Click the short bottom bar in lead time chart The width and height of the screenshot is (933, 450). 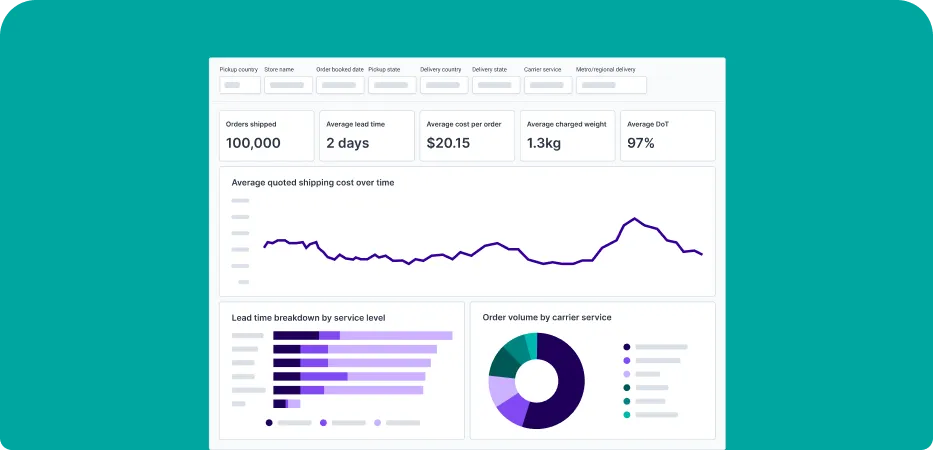click(286, 404)
